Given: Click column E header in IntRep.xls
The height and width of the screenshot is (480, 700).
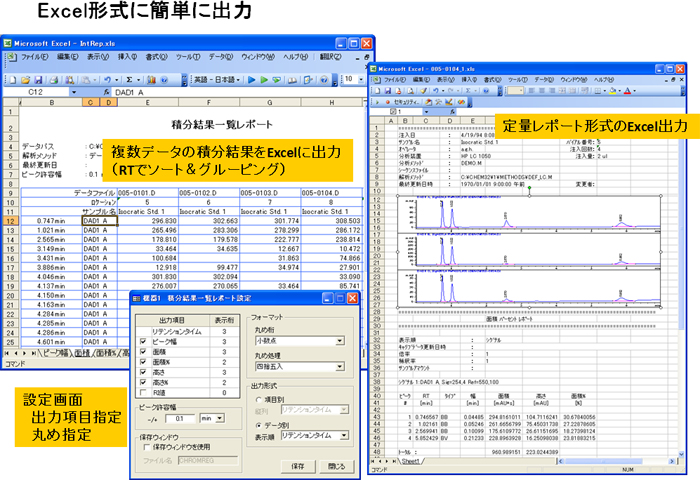Looking at the screenshot, I should click(x=148, y=102).
